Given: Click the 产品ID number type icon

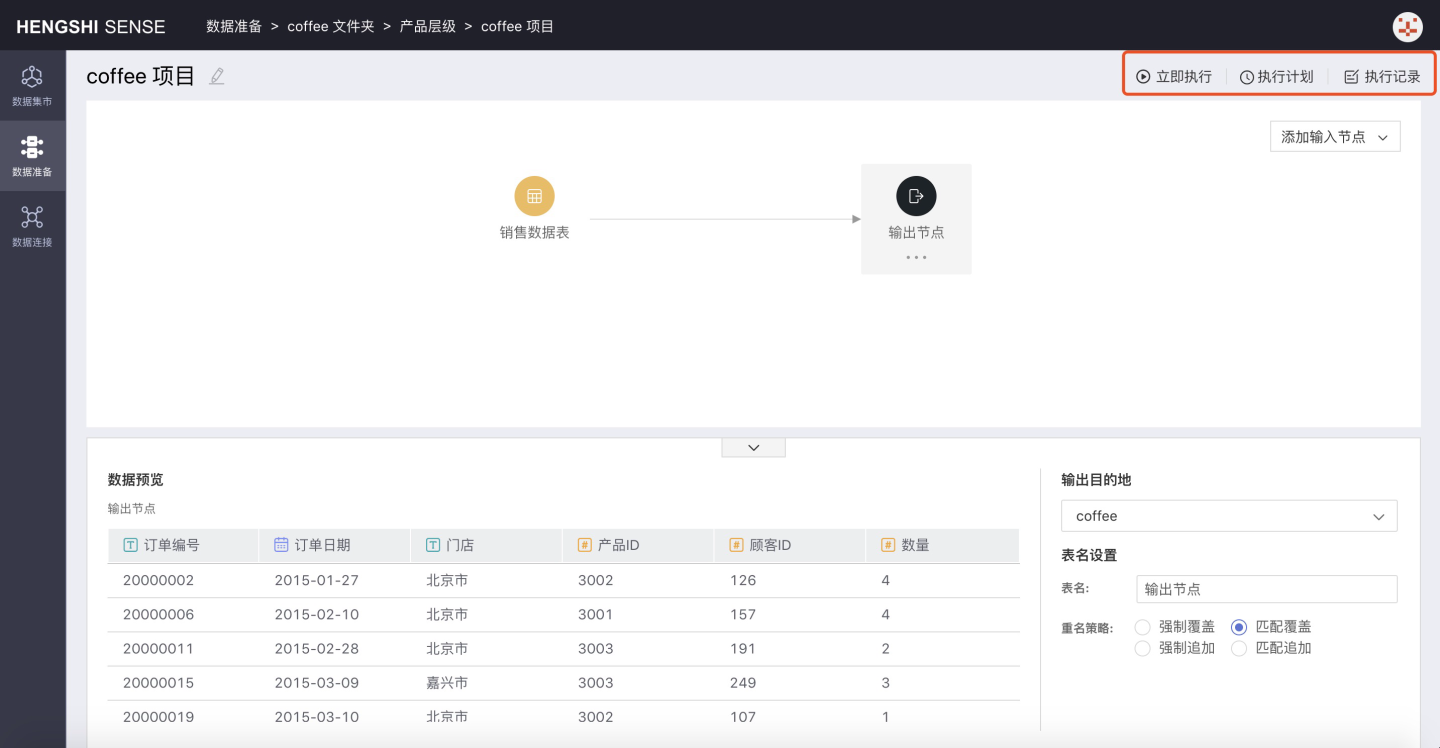Looking at the screenshot, I should (x=585, y=545).
